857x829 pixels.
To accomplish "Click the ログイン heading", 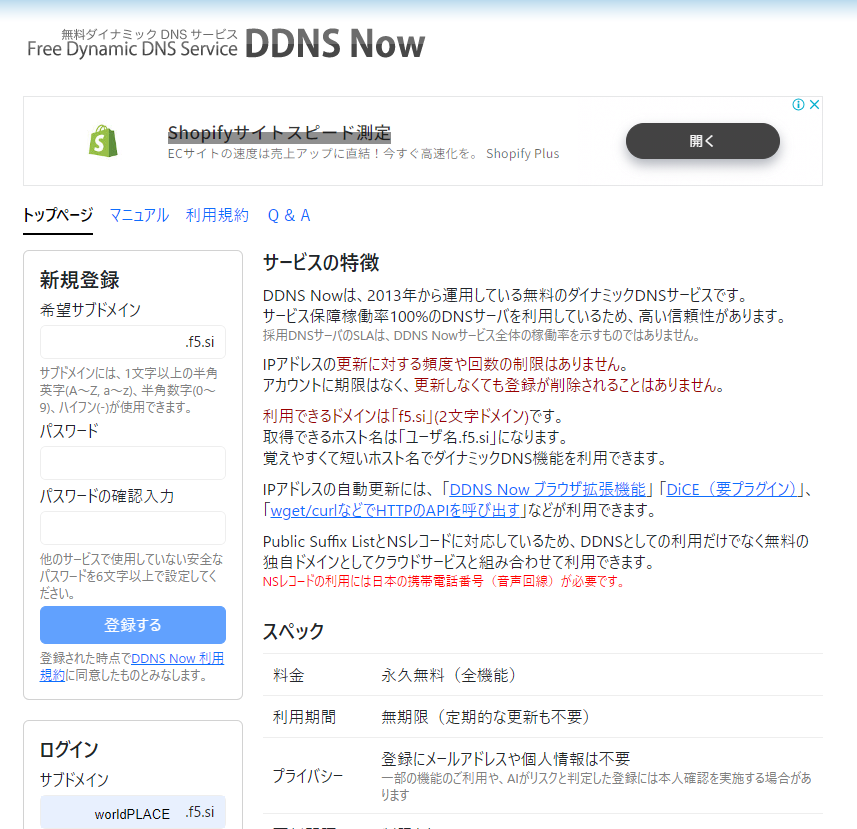I will [69, 749].
